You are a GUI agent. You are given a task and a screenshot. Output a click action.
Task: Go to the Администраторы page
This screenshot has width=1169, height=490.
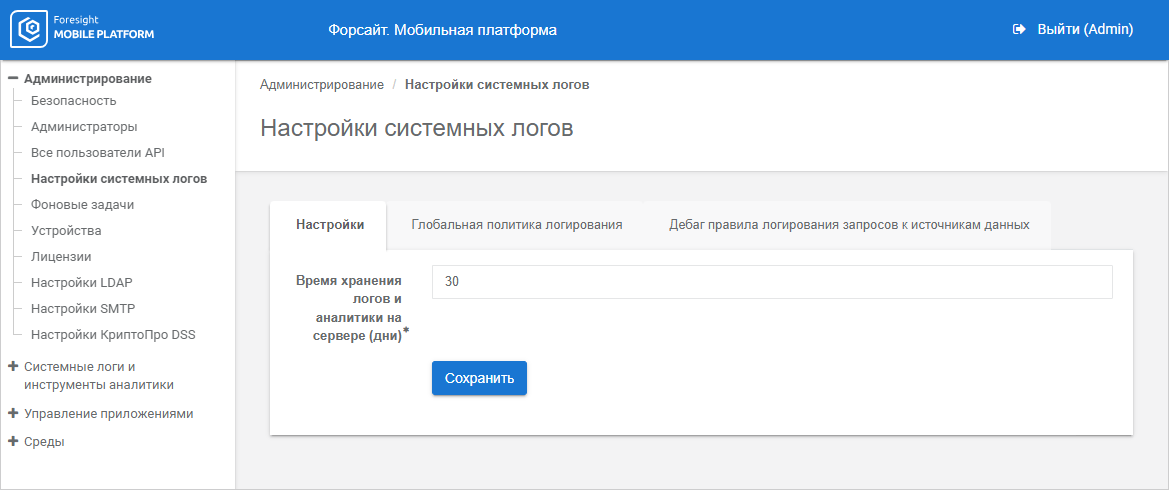tap(84, 127)
